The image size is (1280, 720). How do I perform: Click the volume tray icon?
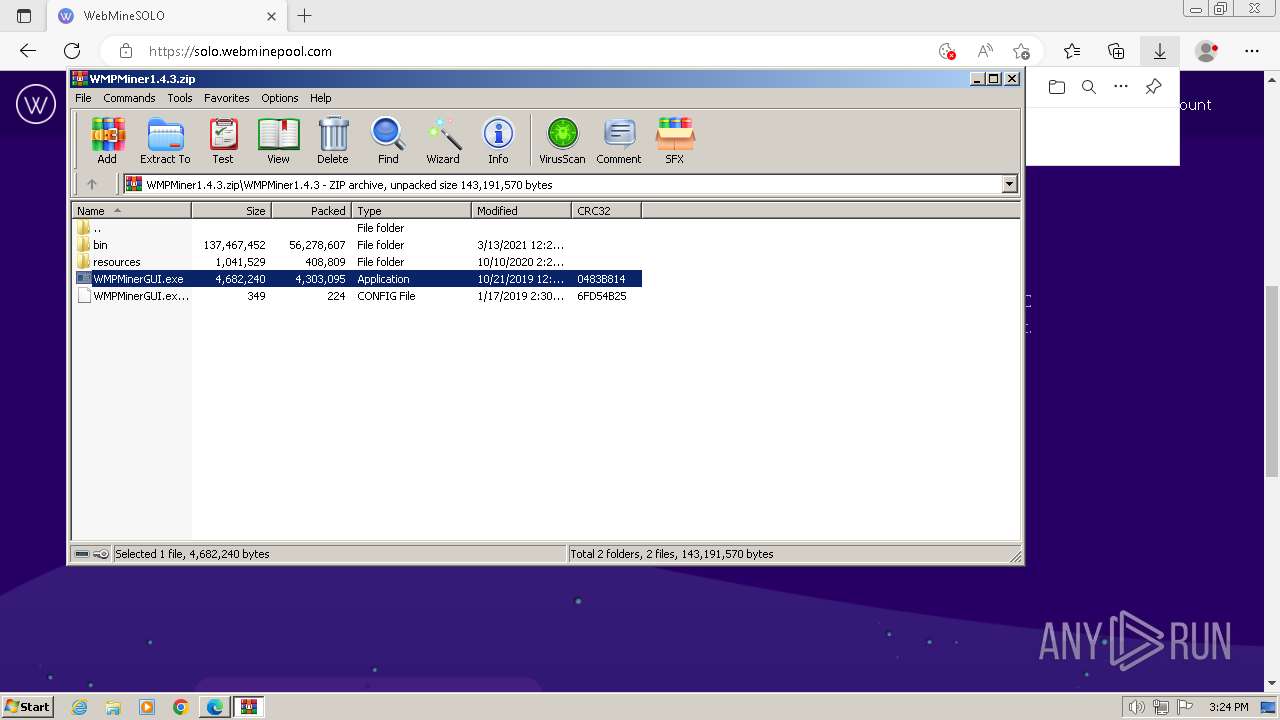coord(1137,707)
